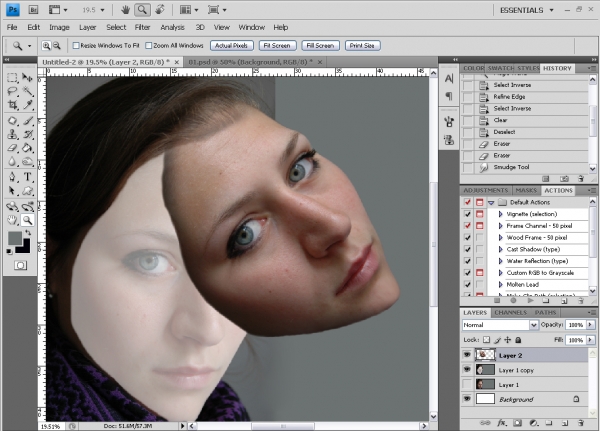Hide Layer 1 copy visibility
600x431 pixels.
click(x=467, y=370)
